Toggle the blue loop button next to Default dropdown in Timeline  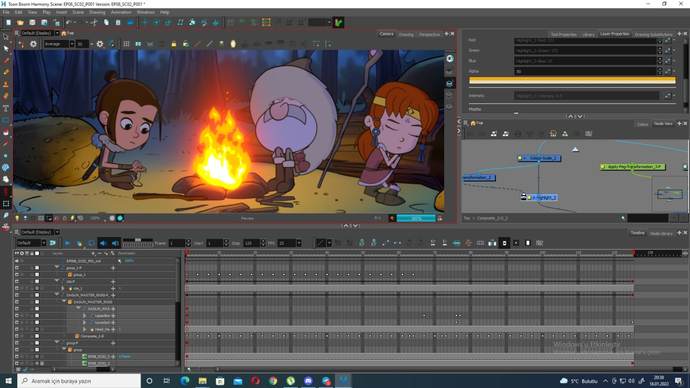(53, 243)
